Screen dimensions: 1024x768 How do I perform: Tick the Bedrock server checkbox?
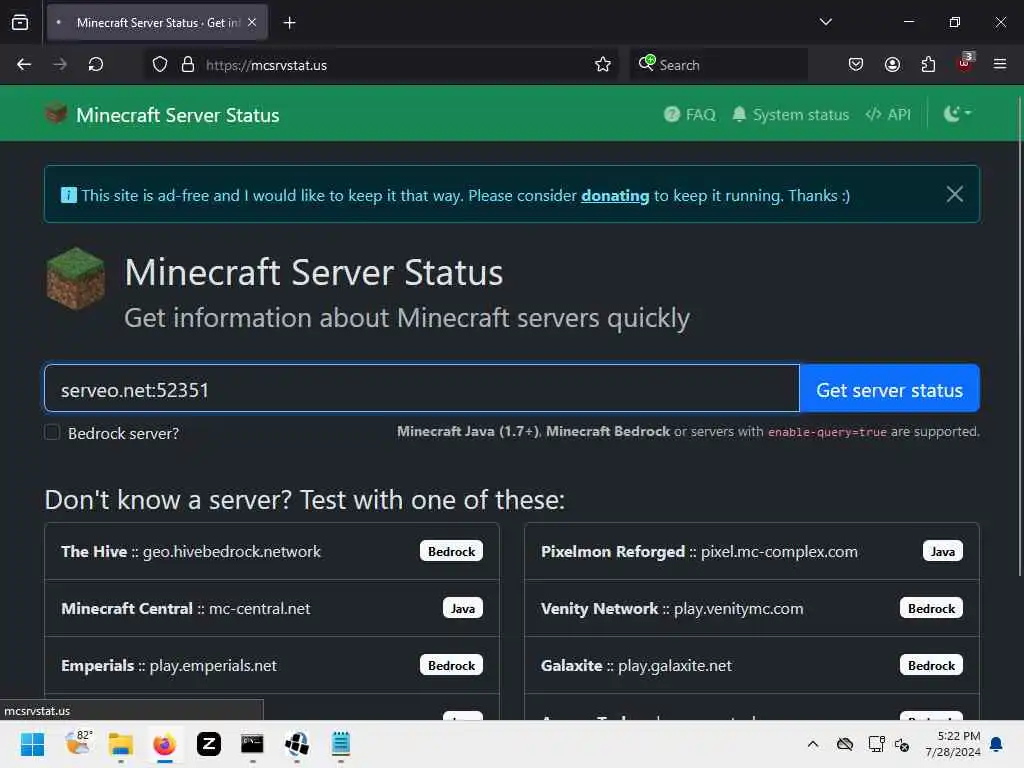click(52, 432)
